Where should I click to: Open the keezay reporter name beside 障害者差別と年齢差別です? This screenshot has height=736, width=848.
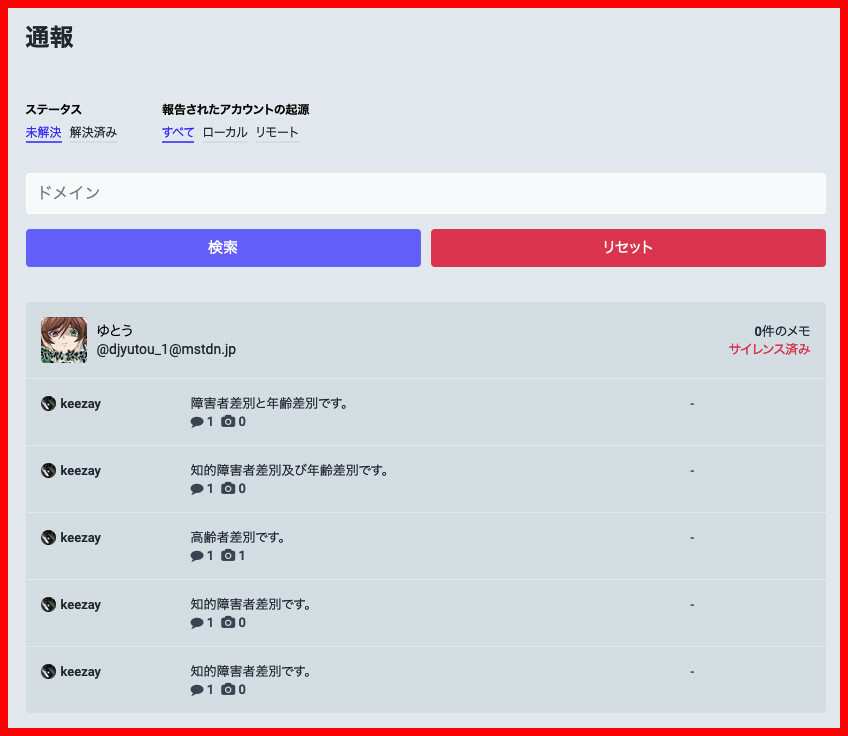click(x=81, y=403)
